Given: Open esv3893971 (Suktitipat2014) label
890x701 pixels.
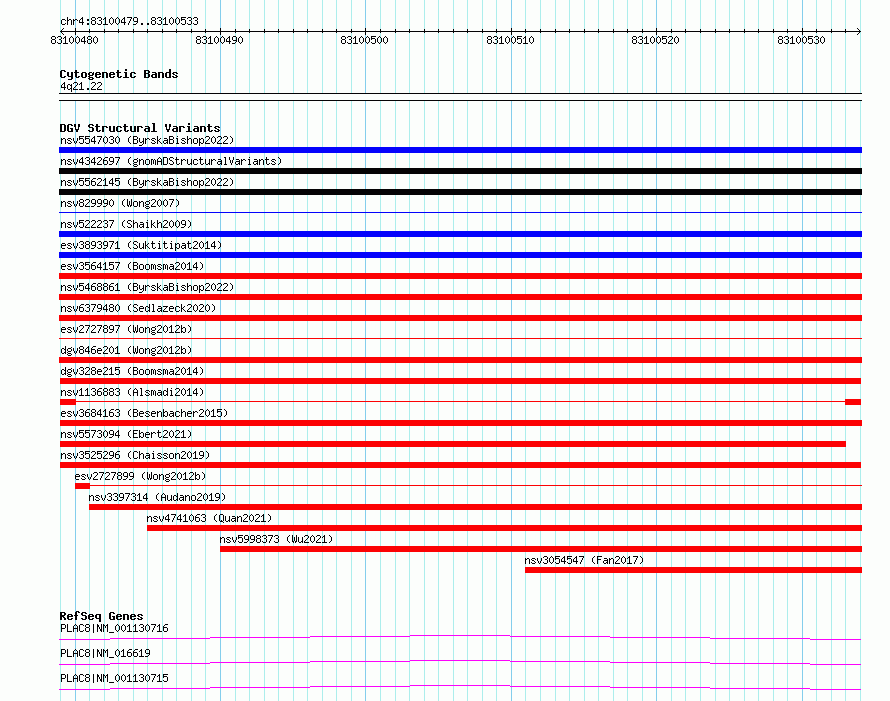Looking at the screenshot, I should pyautogui.click(x=141, y=245).
